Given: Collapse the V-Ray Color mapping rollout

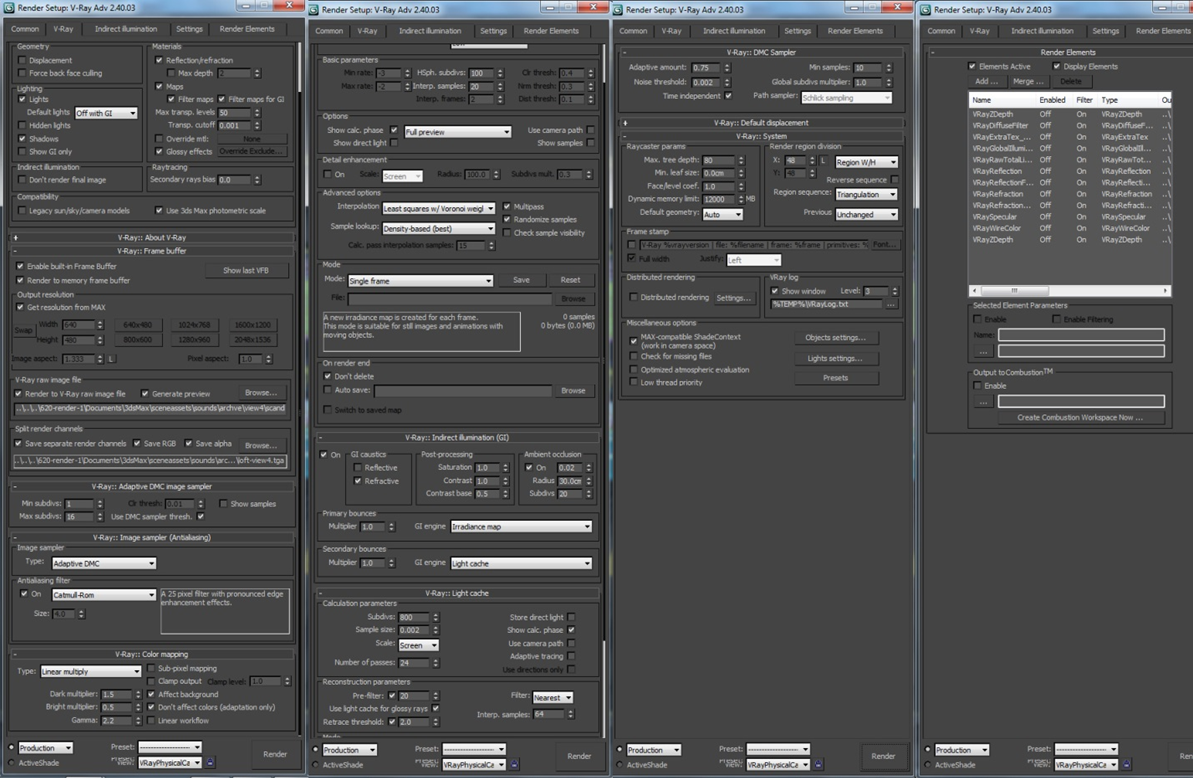Looking at the screenshot, I should click(151, 654).
